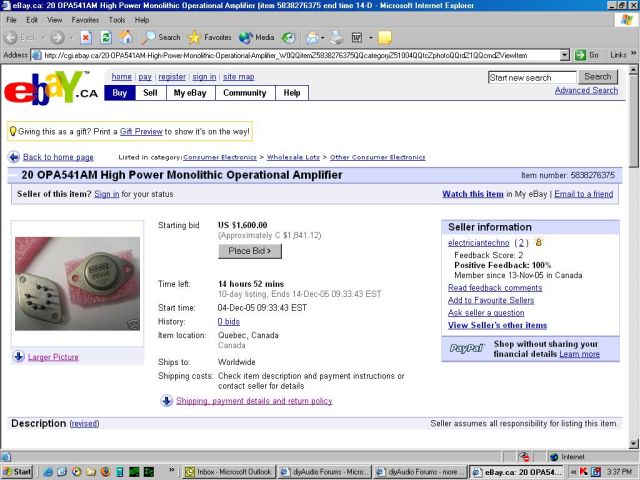
Task: Expand the Mail button dropdown arrow
Action: 323,38
